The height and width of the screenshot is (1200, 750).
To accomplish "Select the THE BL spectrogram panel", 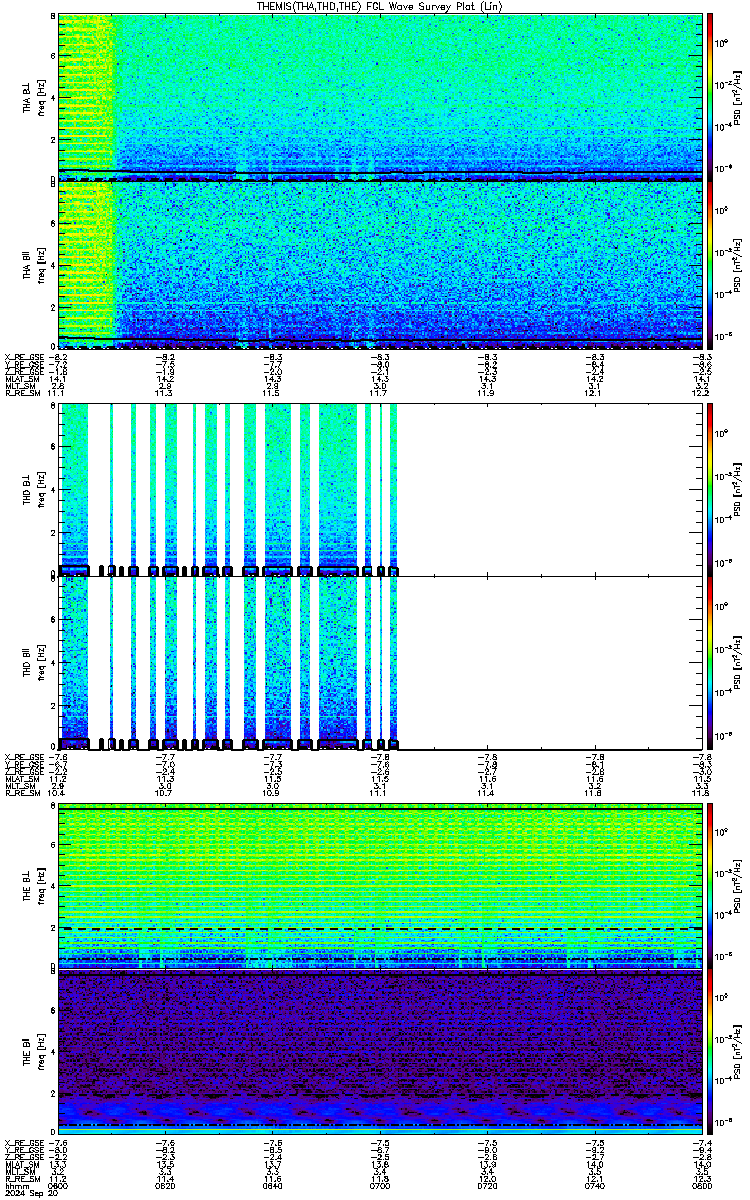I will (x=379, y=886).
